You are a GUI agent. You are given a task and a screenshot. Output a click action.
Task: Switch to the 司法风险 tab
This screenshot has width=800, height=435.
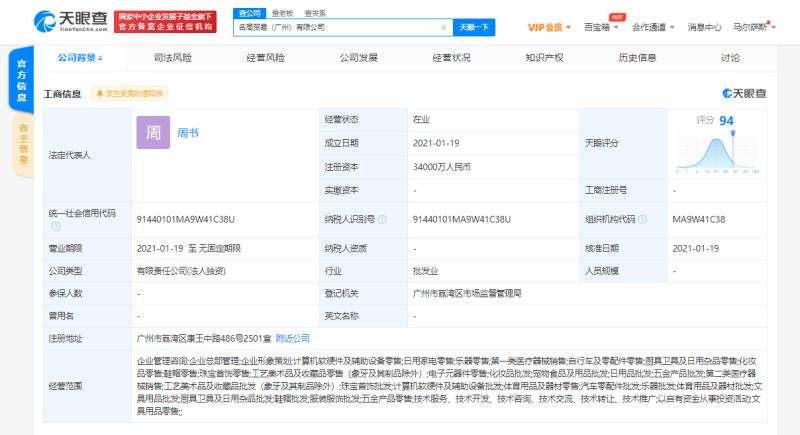(x=172, y=58)
